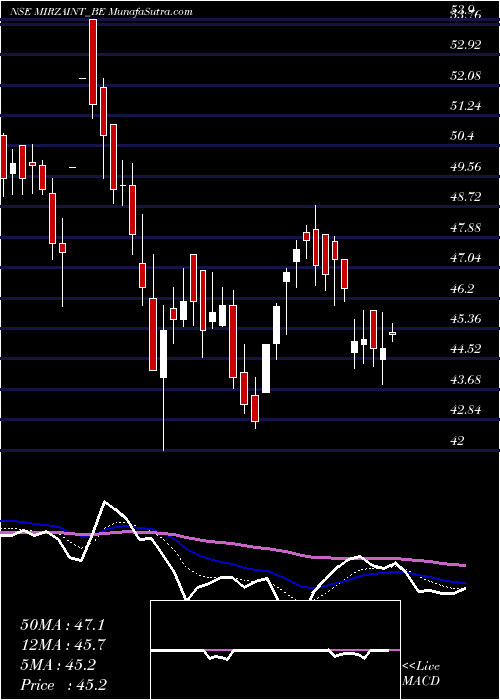Click the 42 price axis label
The height and width of the screenshot is (700, 500).
(458, 441)
